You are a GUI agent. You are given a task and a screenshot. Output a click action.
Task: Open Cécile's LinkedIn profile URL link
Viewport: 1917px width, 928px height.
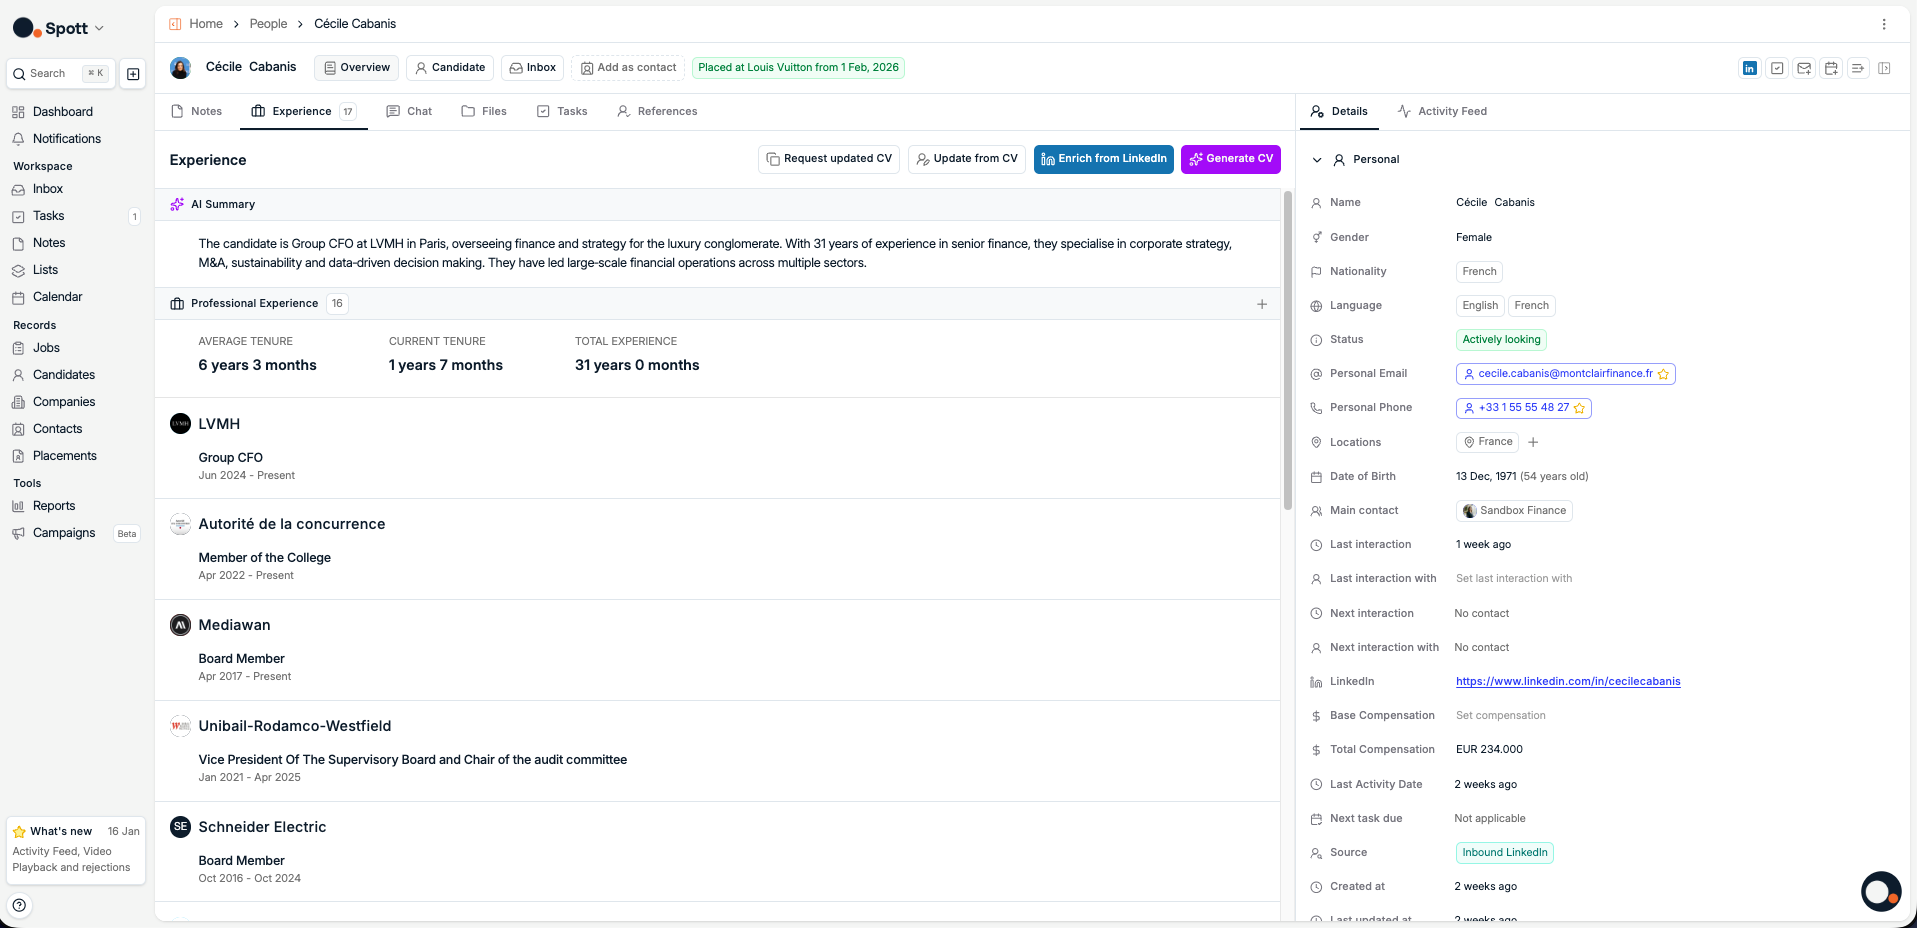pyautogui.click(x=1567, y=681)
